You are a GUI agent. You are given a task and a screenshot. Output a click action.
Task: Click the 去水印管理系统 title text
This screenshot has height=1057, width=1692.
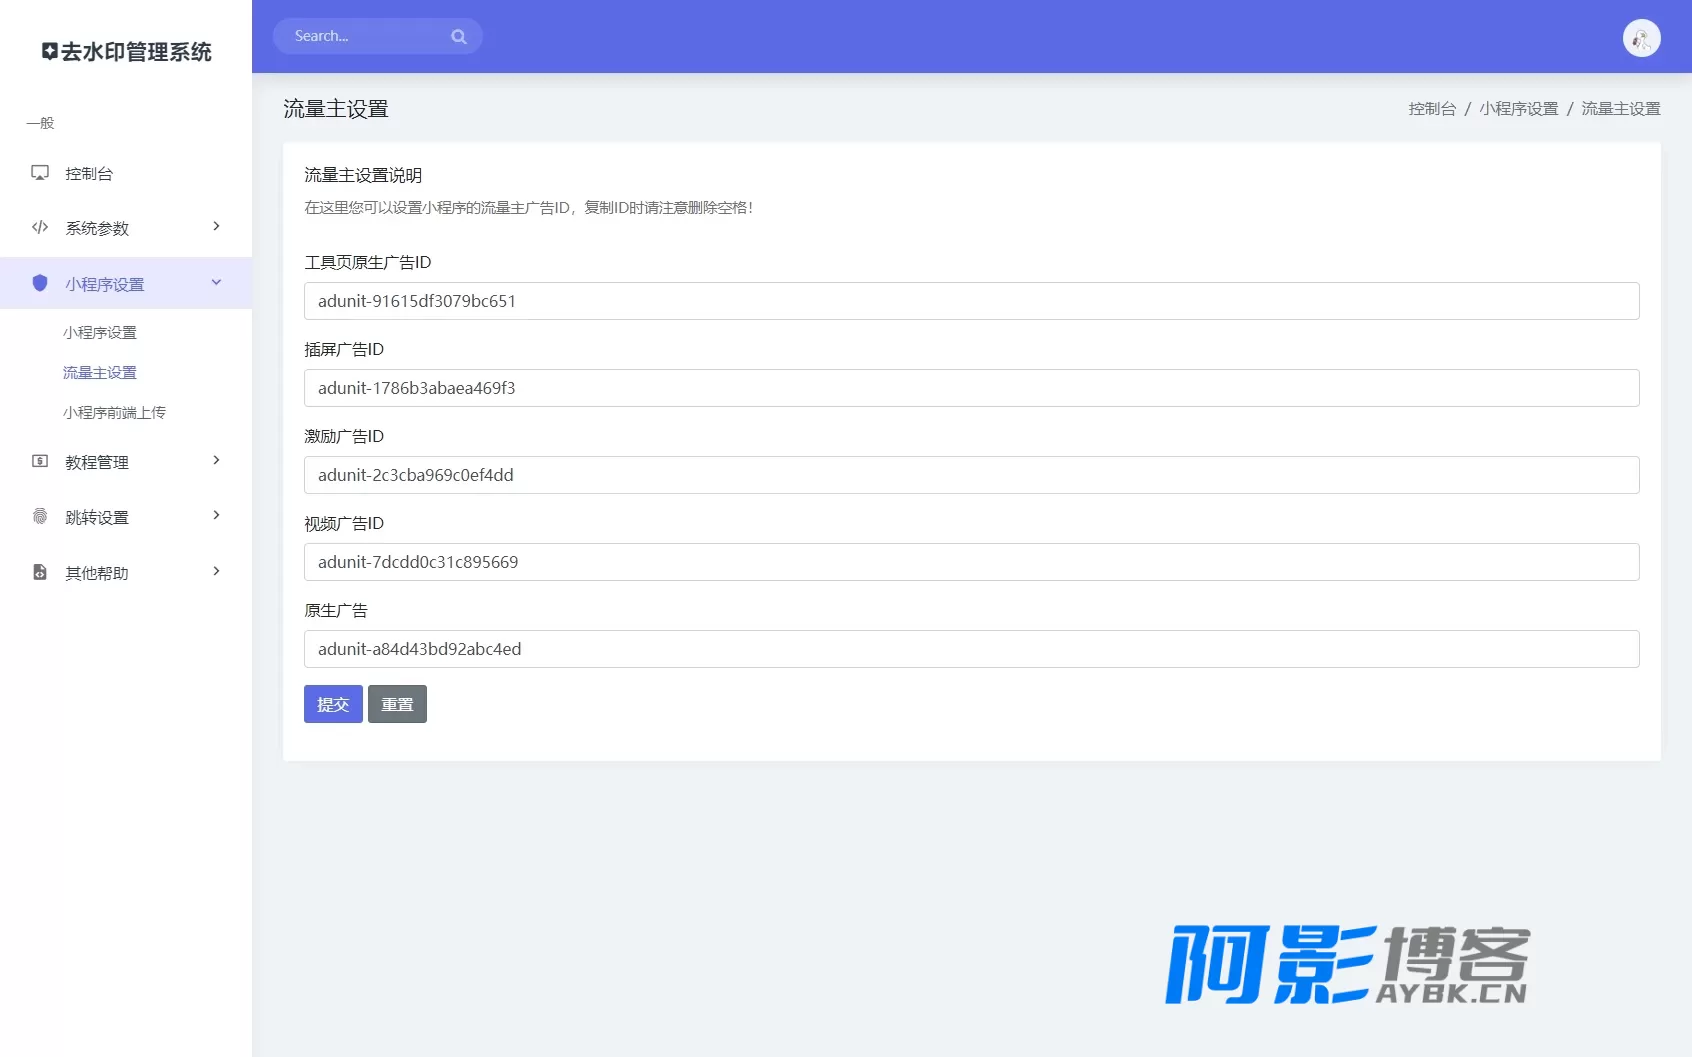point(136,52)
